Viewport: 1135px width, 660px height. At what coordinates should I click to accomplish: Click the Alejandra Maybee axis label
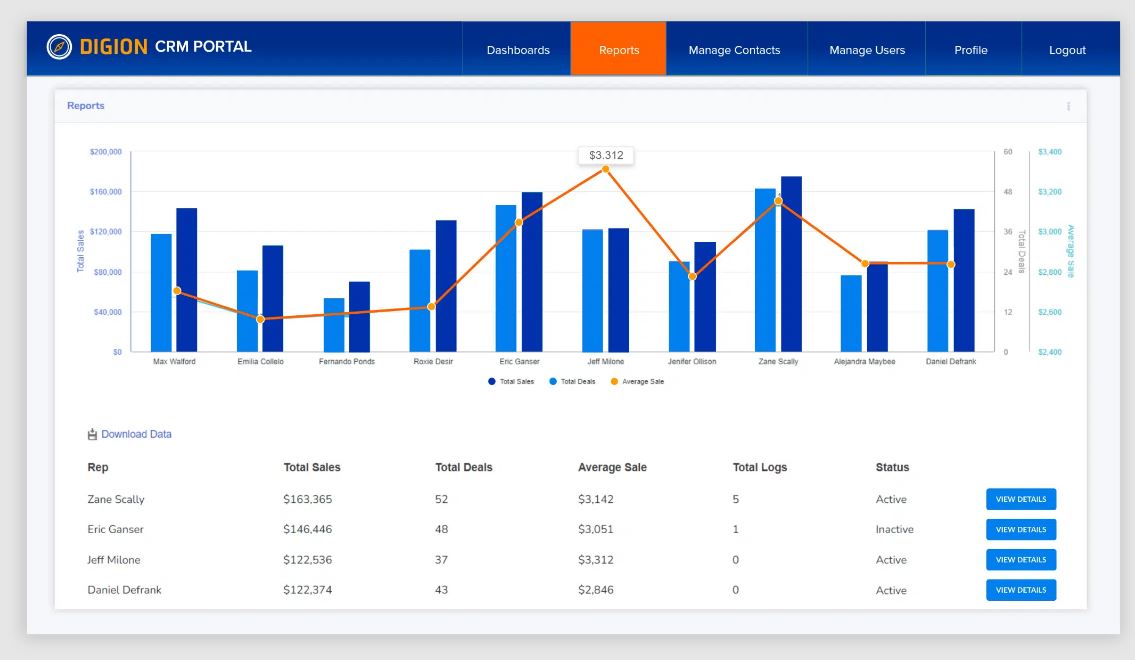point(864,361)
